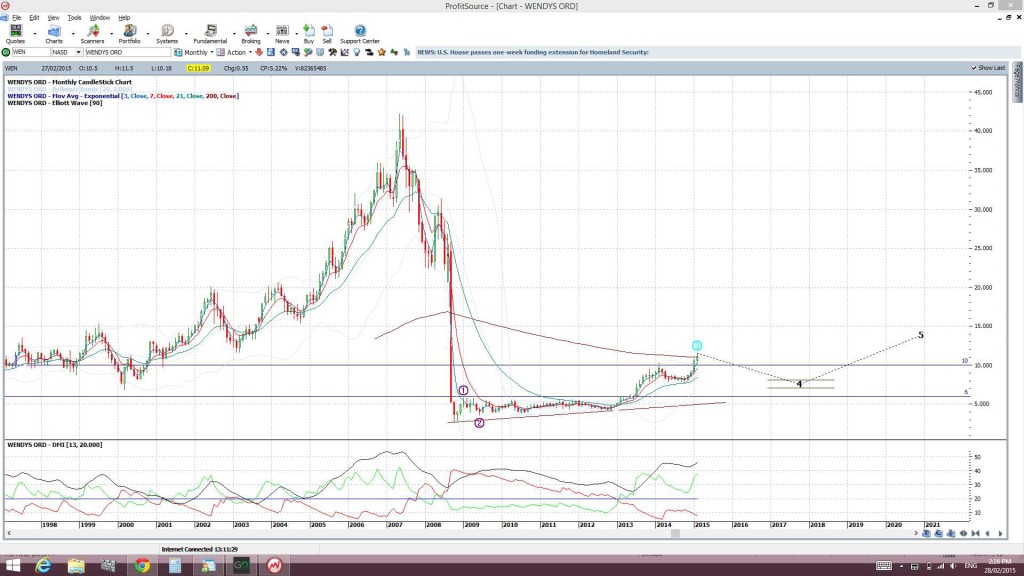The height and width of the screenshot is (576, 1024).
Task: Click the Windows Start button
Action: pos(12,566)
